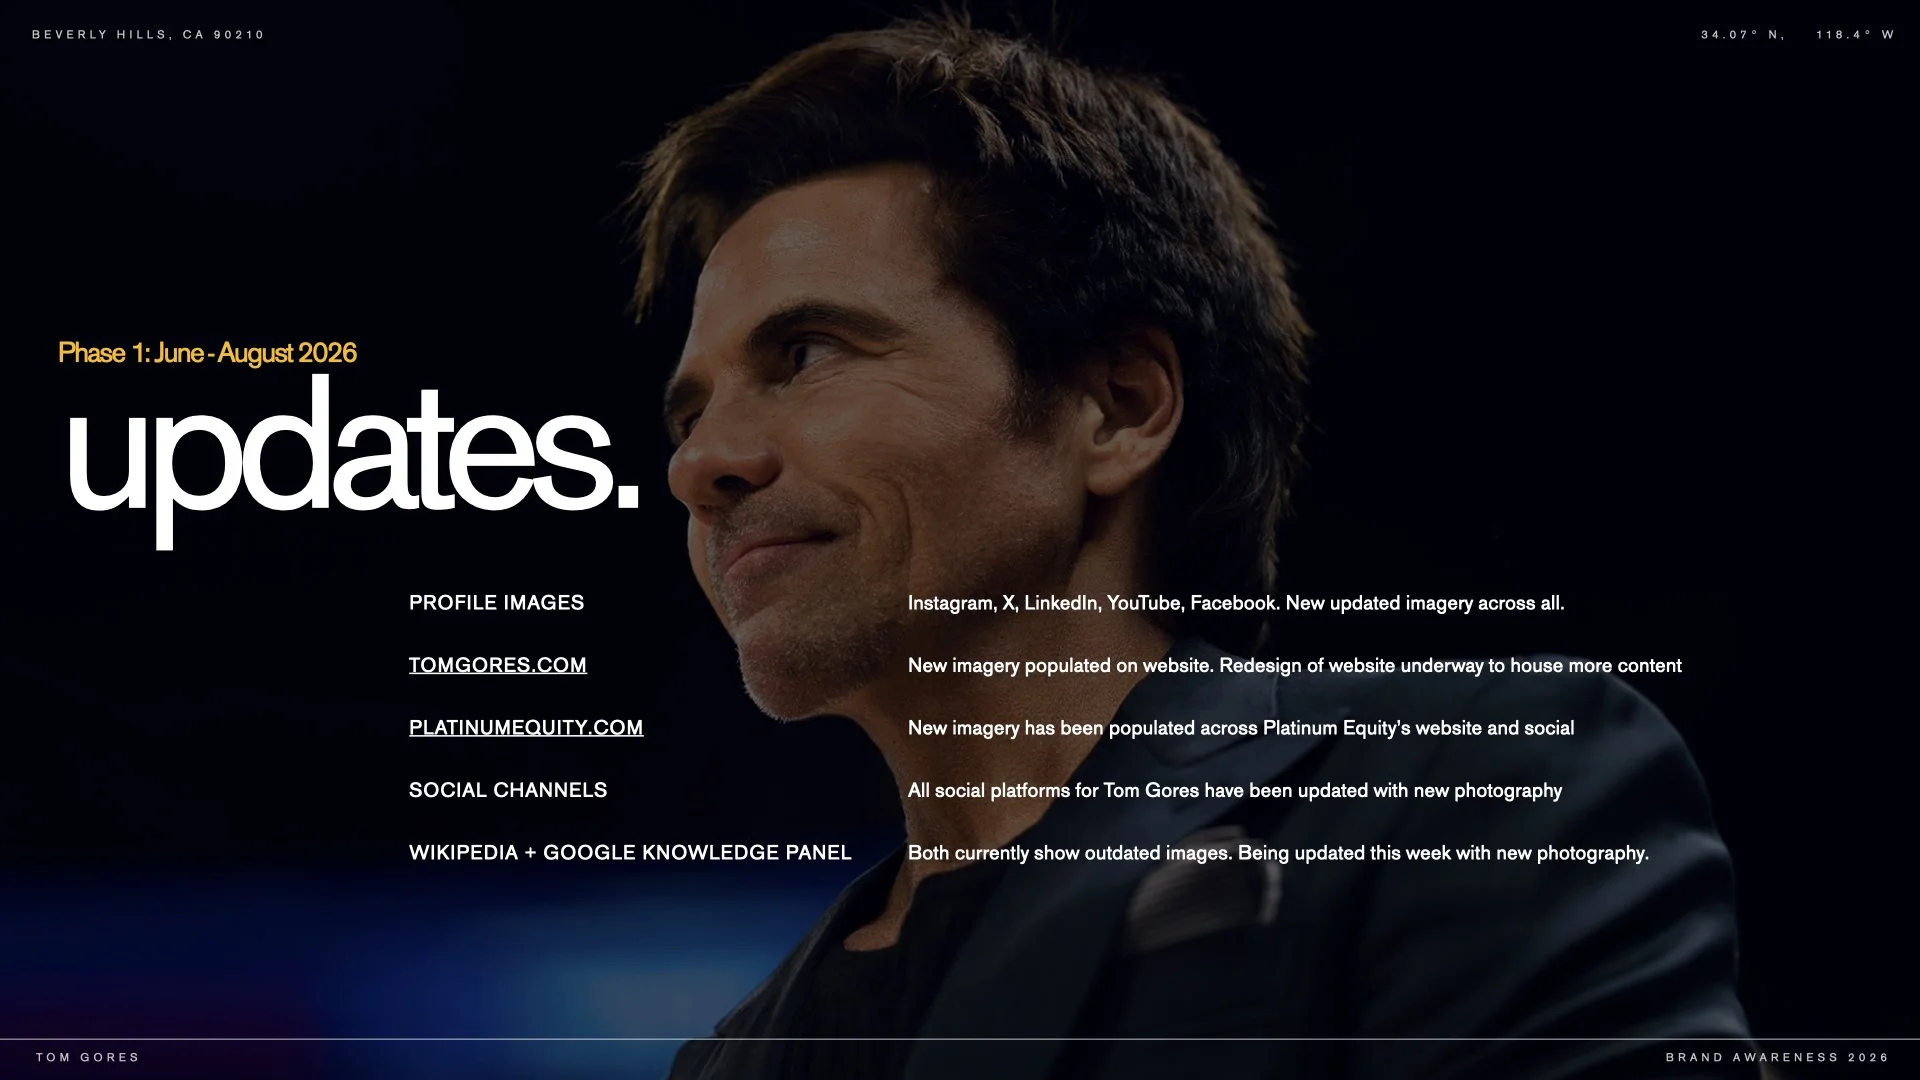Image resolution: width=1920 pixels, height=1080 pixels.
Task: Select WIKIPEDIA + GOOGLE KNOWLEDGE PANEL heading
Action: [x=630, y=853]
